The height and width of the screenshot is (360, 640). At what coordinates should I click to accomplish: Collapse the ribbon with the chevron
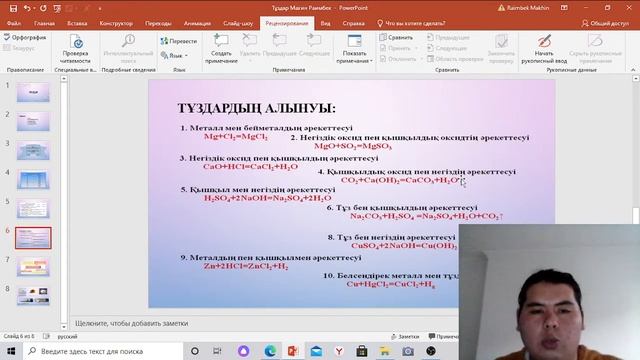pyautogui.click(x=633, y=70)
